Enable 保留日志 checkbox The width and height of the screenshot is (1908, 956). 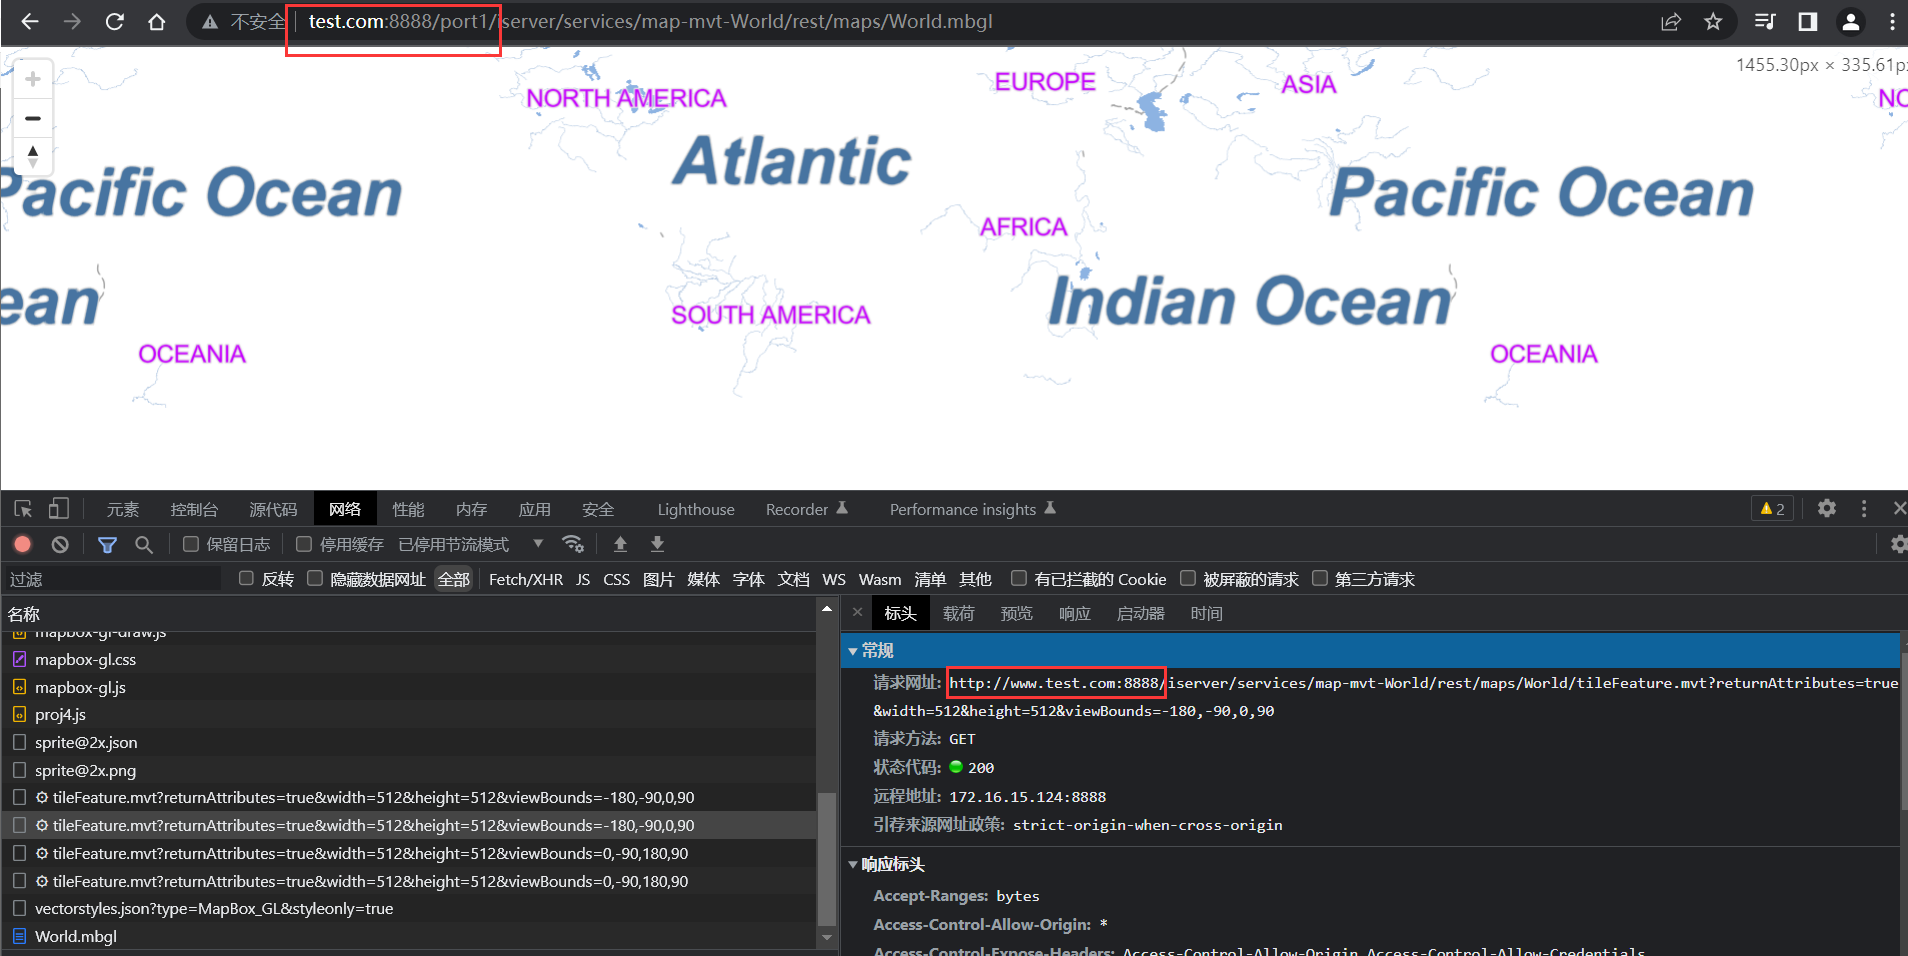(x=191, y=544)
